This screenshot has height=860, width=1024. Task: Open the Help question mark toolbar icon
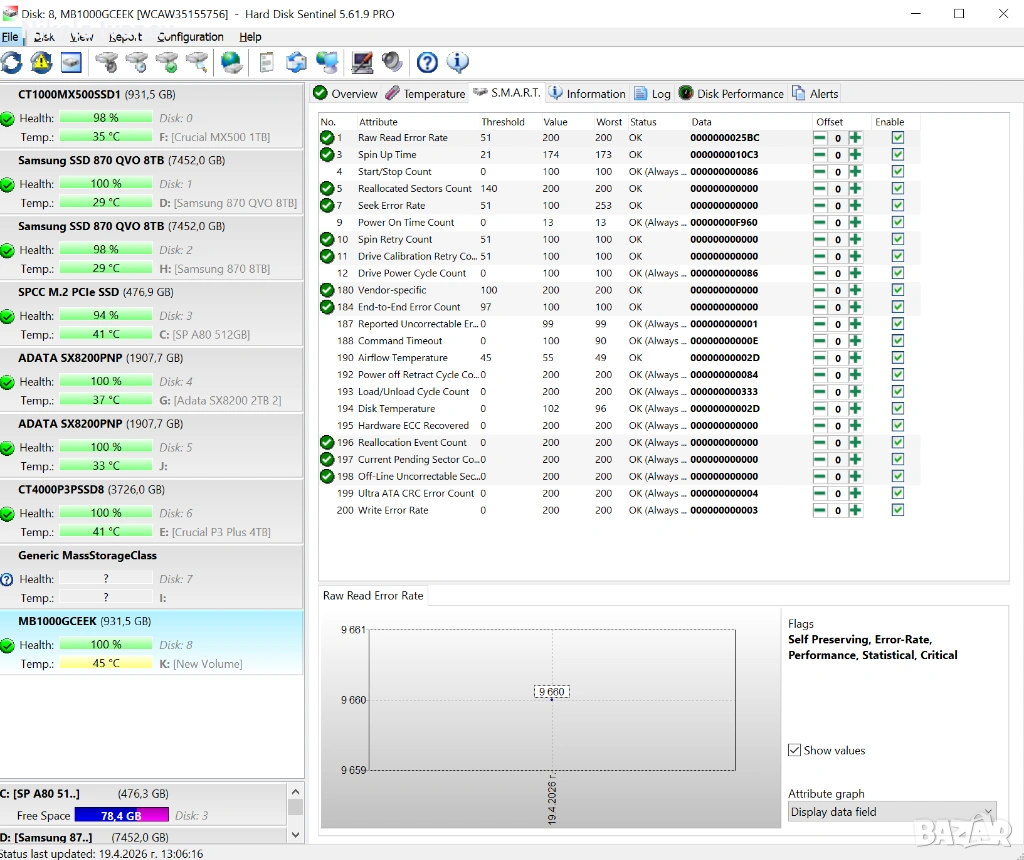coord(427,63)
